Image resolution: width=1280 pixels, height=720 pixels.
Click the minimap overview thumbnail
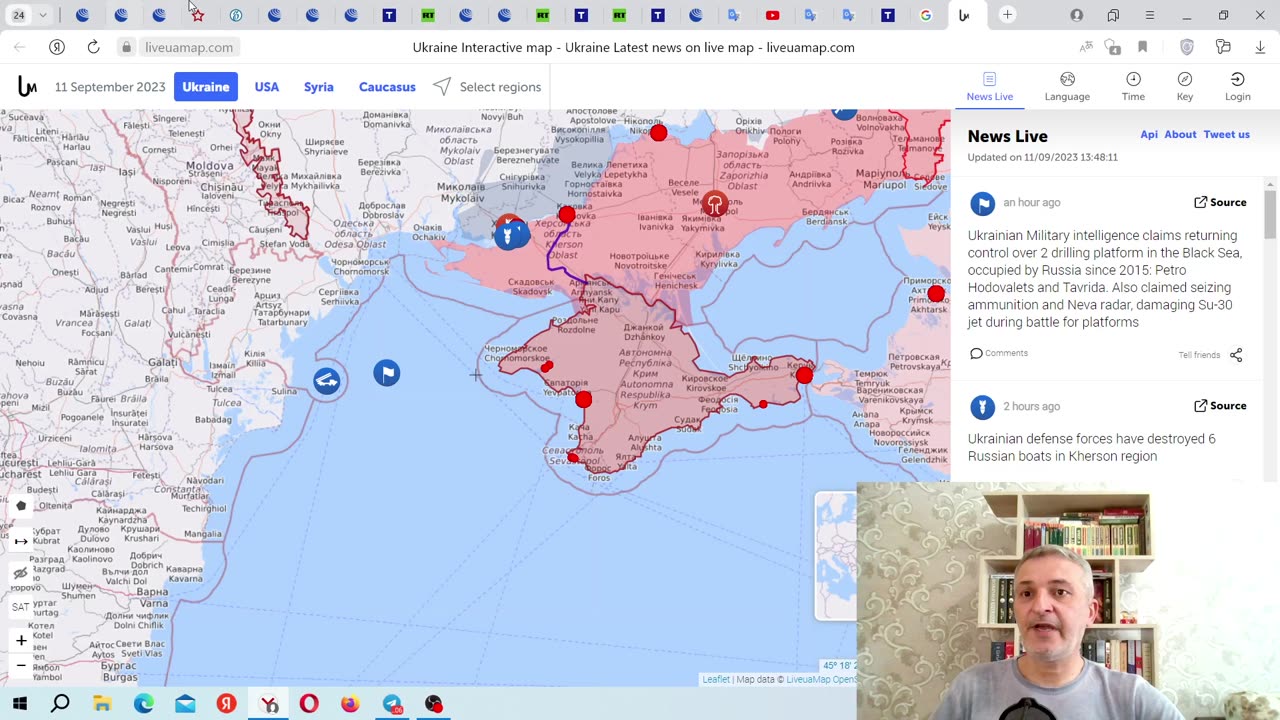coord(835,556)
